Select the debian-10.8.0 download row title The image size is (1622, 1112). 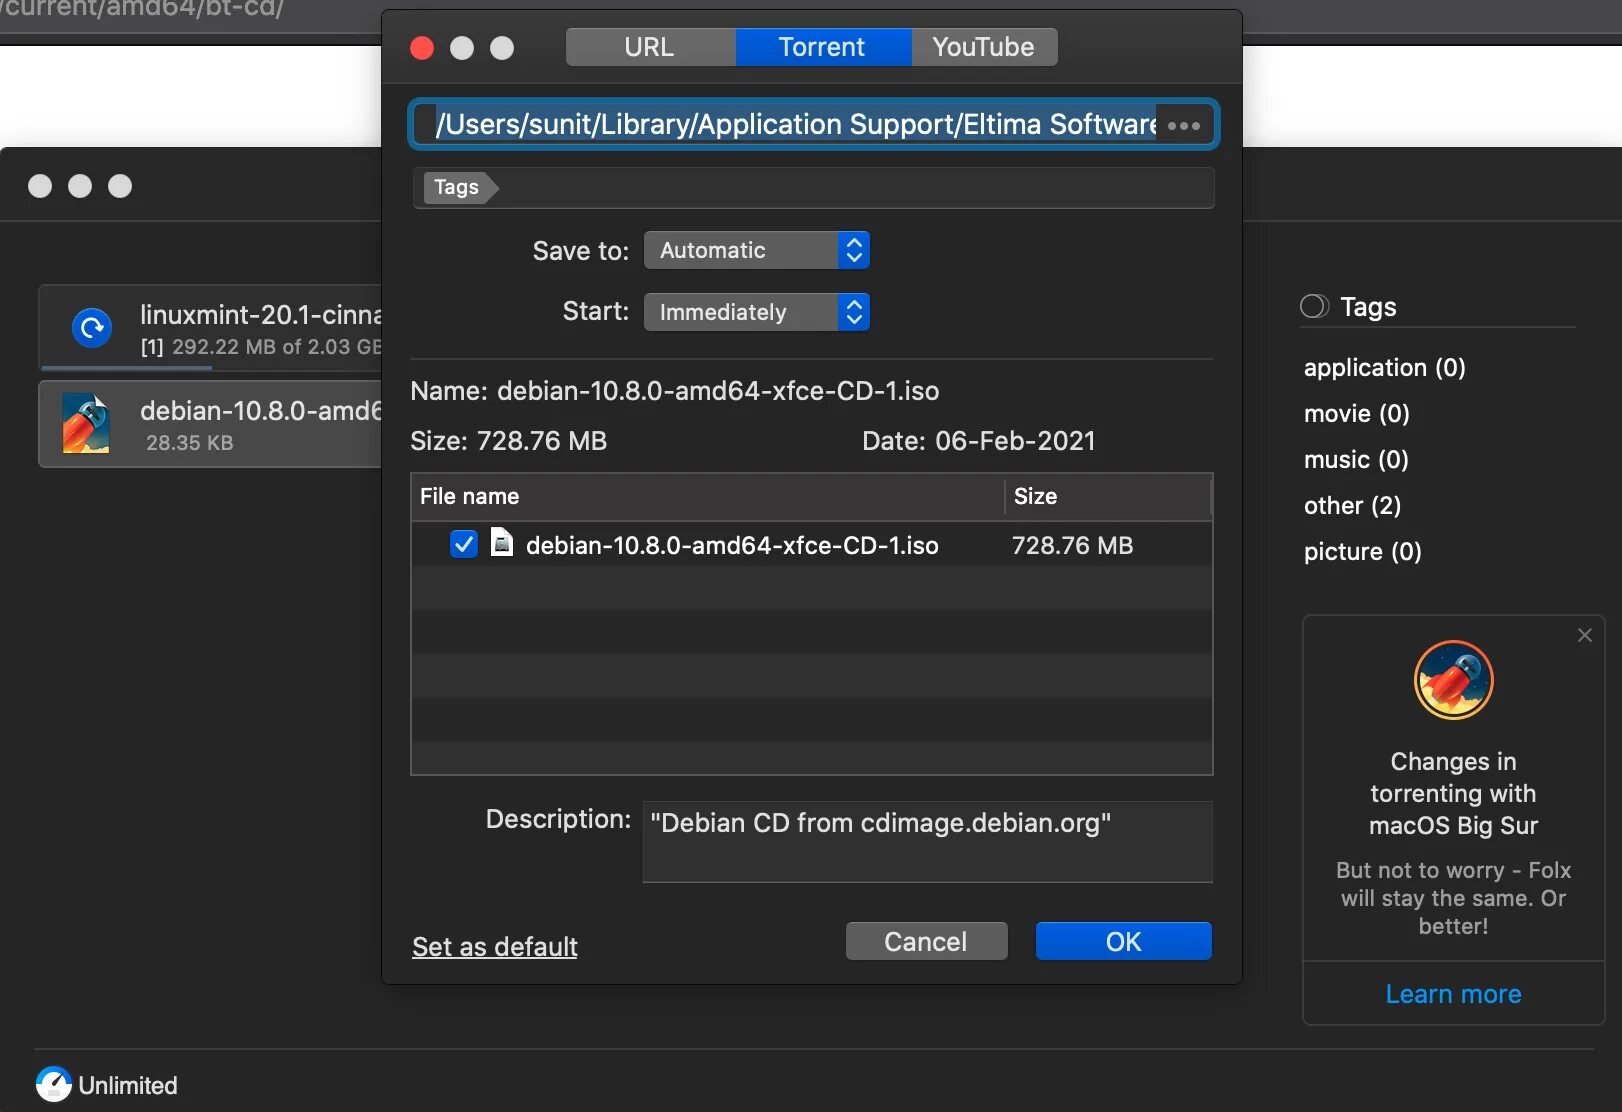click(x=261, y=410)
